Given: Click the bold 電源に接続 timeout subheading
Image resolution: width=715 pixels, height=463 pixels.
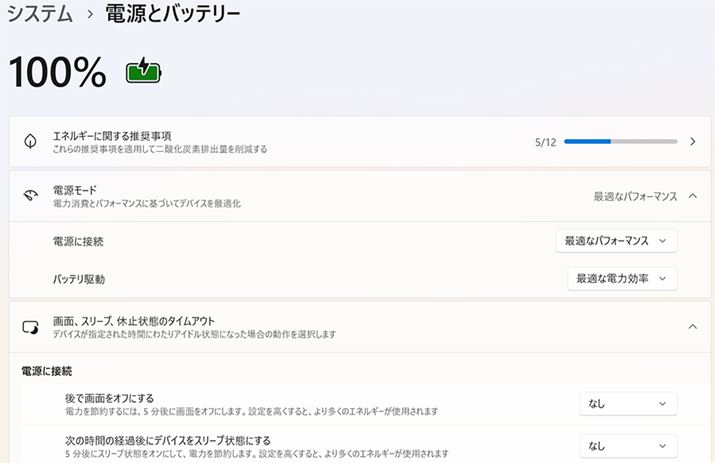Looking at the screenshot, I should tap(47, 371).
